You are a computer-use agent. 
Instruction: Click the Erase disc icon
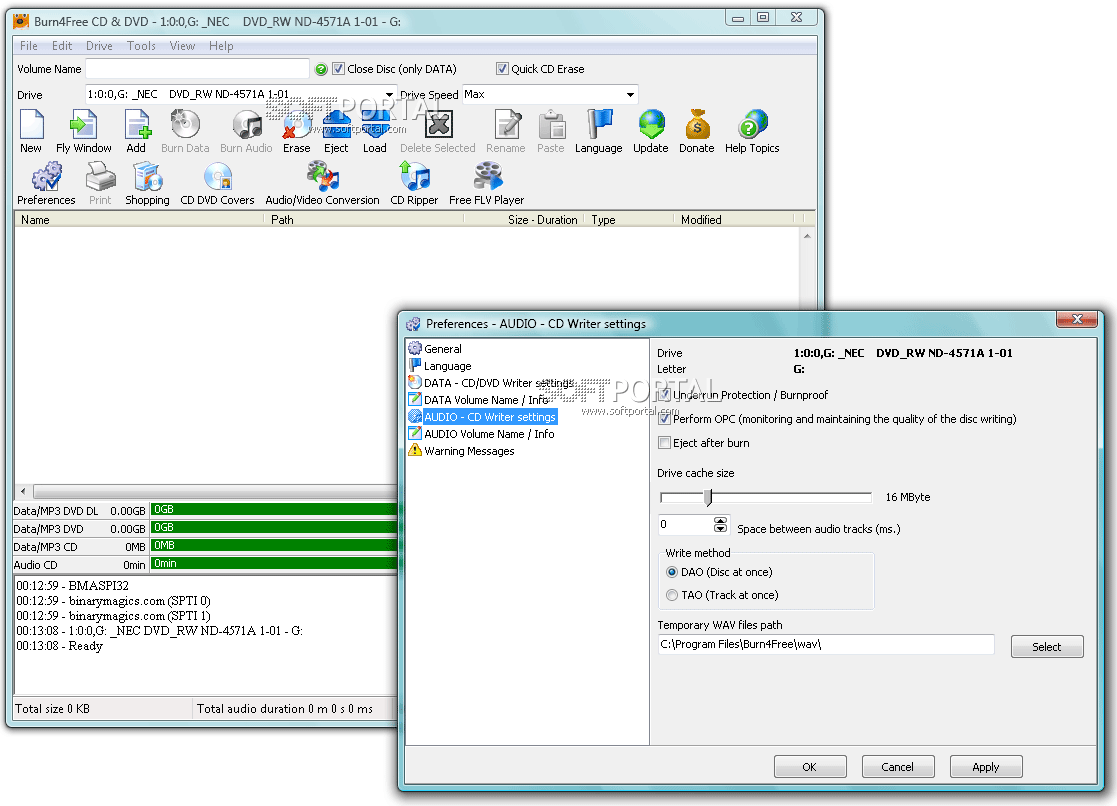pos(296,125)
